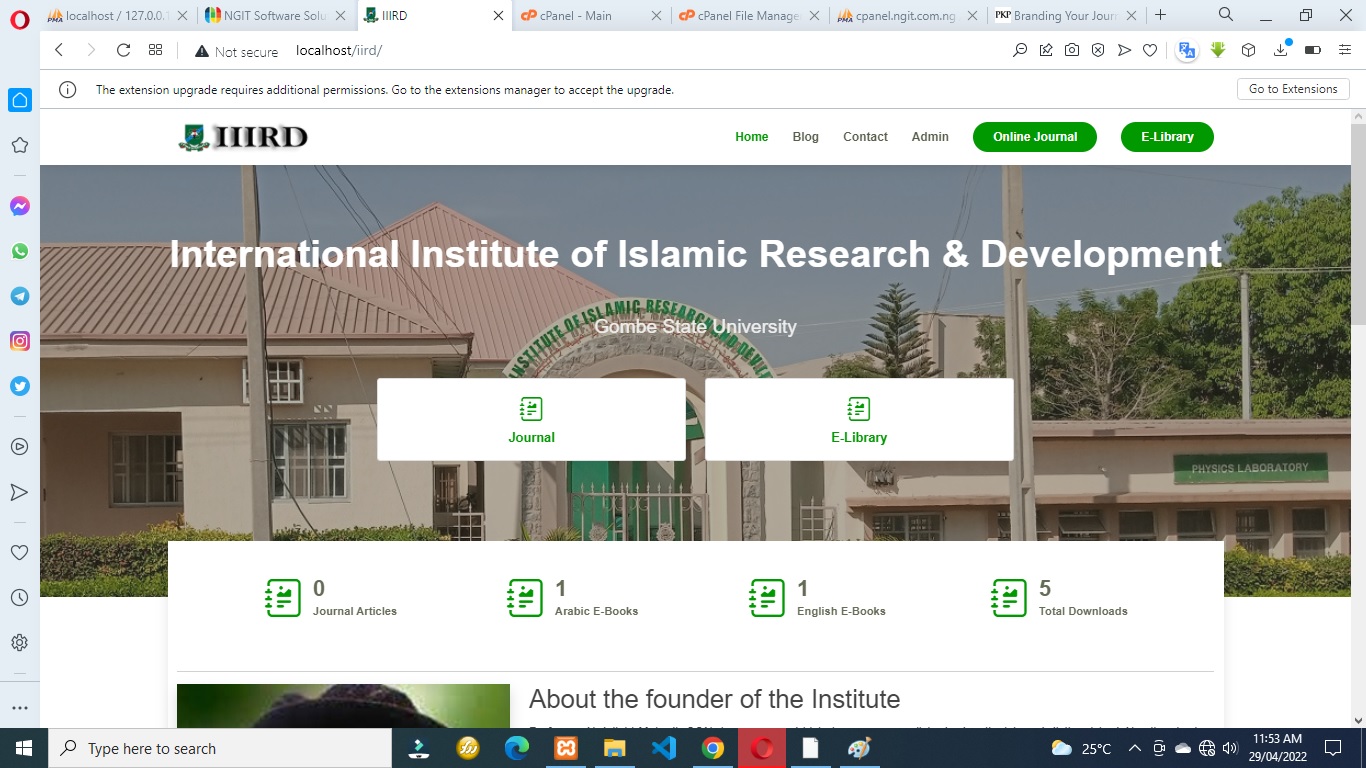Open sidebar bookmarks star icon
1366x768 pixels.
tap(20, 145)
